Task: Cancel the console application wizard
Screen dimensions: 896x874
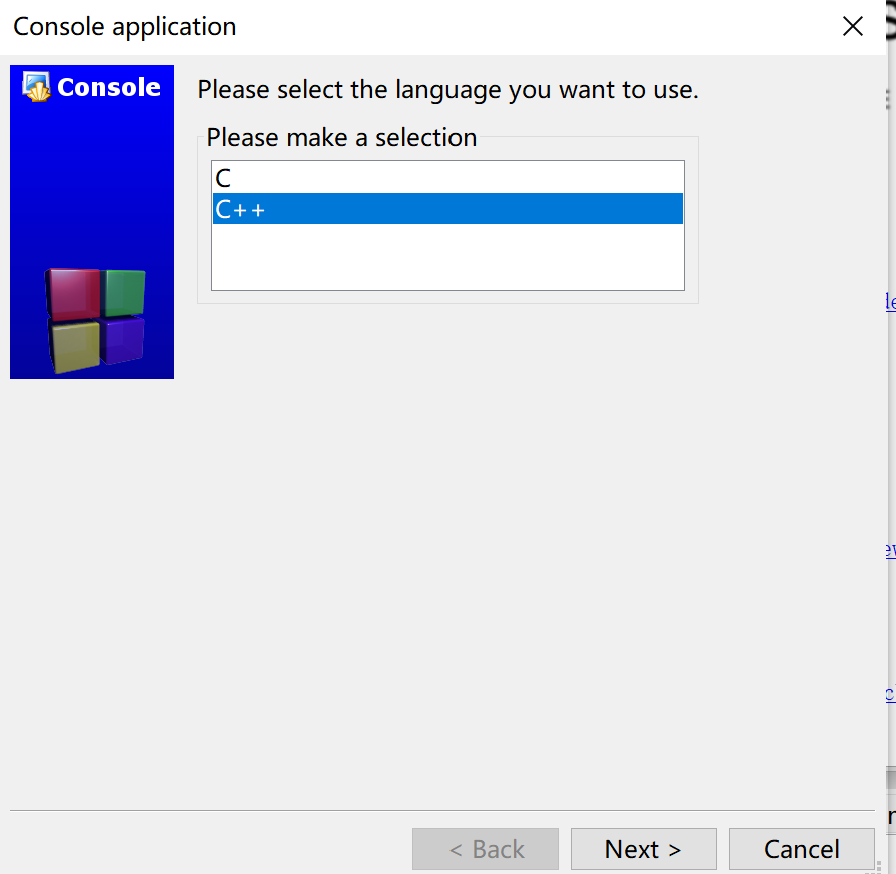Action: pos(802,849)
